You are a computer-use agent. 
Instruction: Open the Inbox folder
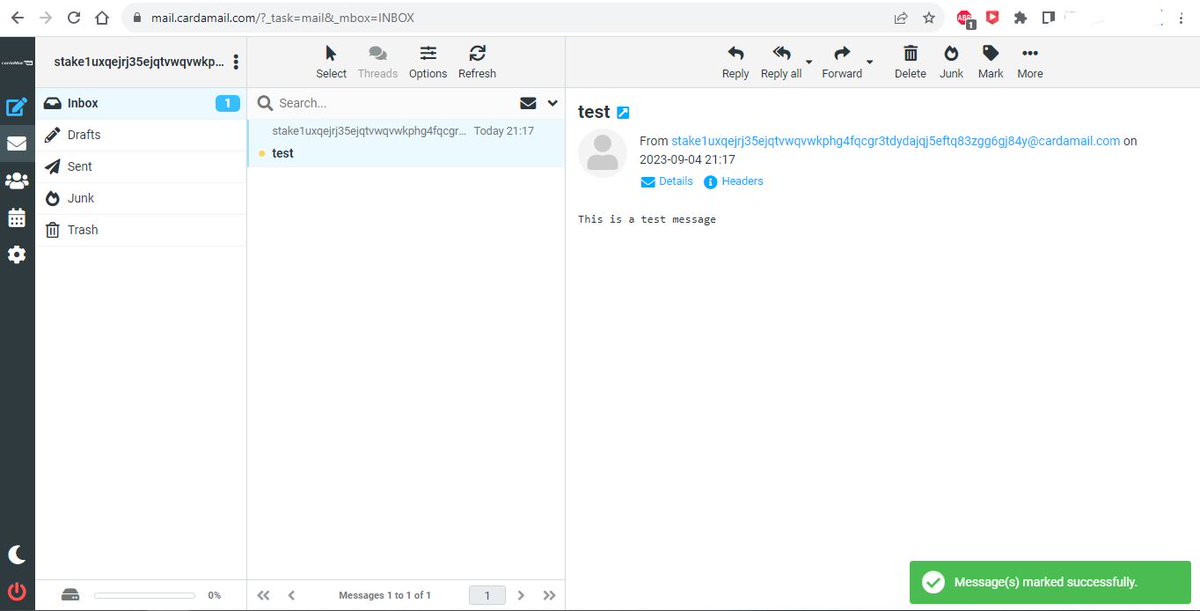[x=141, y=103]
